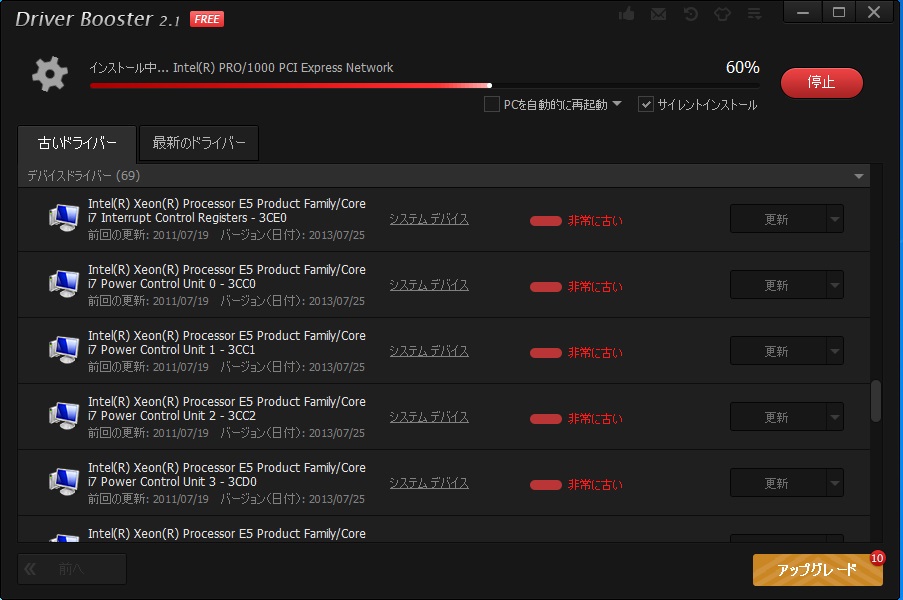Click the red status pill for 3CE0 row
This screenshot has height=600, width=903.
pos(545,221)
